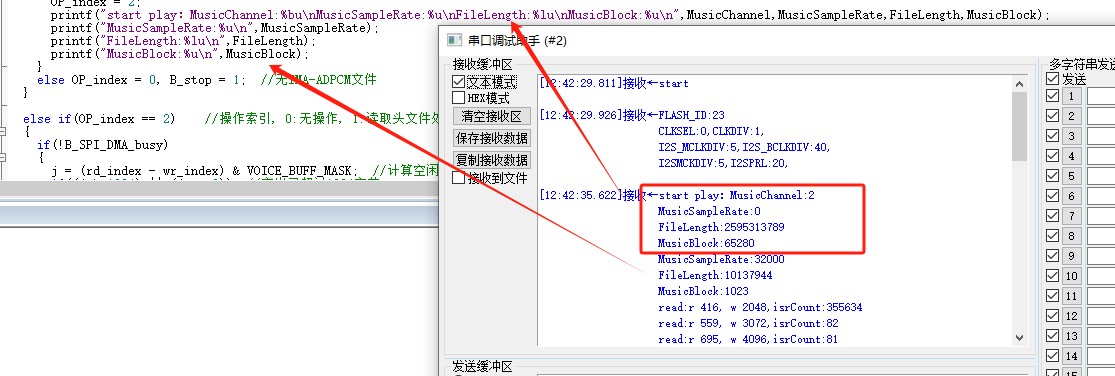Send string number 6 button

(1072, 196)
